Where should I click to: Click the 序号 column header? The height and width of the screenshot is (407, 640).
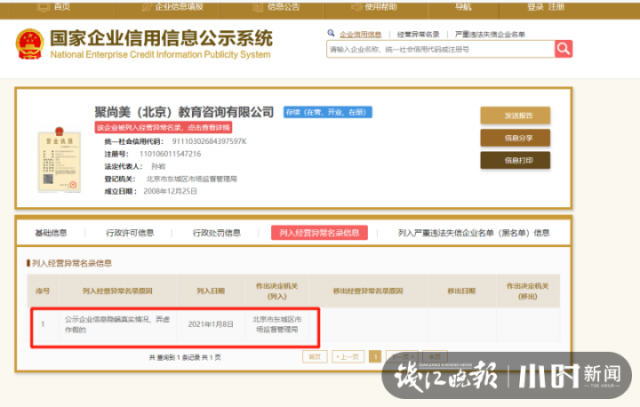coord(43,291)
